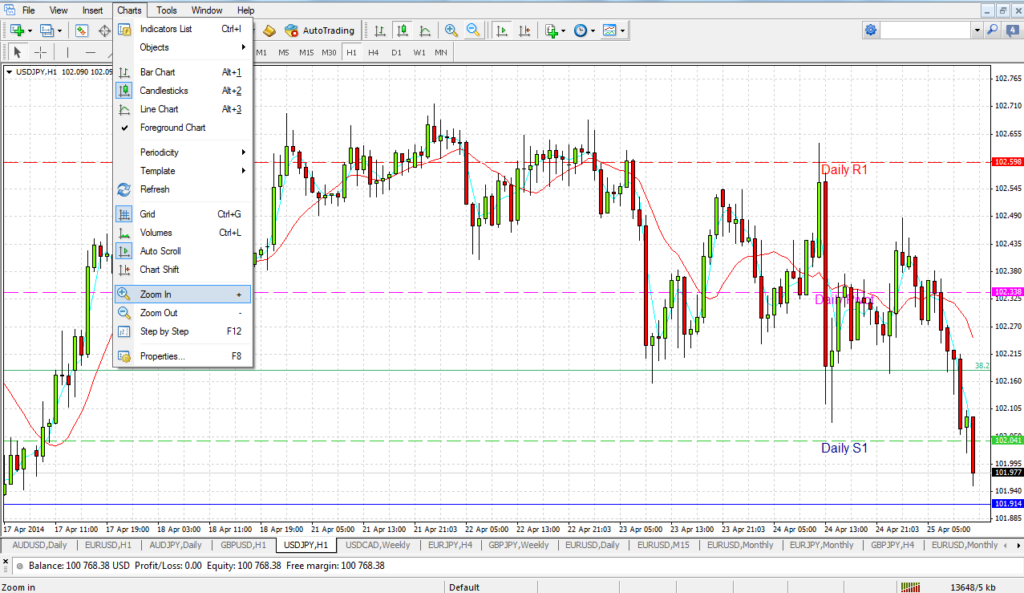1024x593 pixels.
Task: Click the blue 101.914 price label
Action: [1008, 504]
